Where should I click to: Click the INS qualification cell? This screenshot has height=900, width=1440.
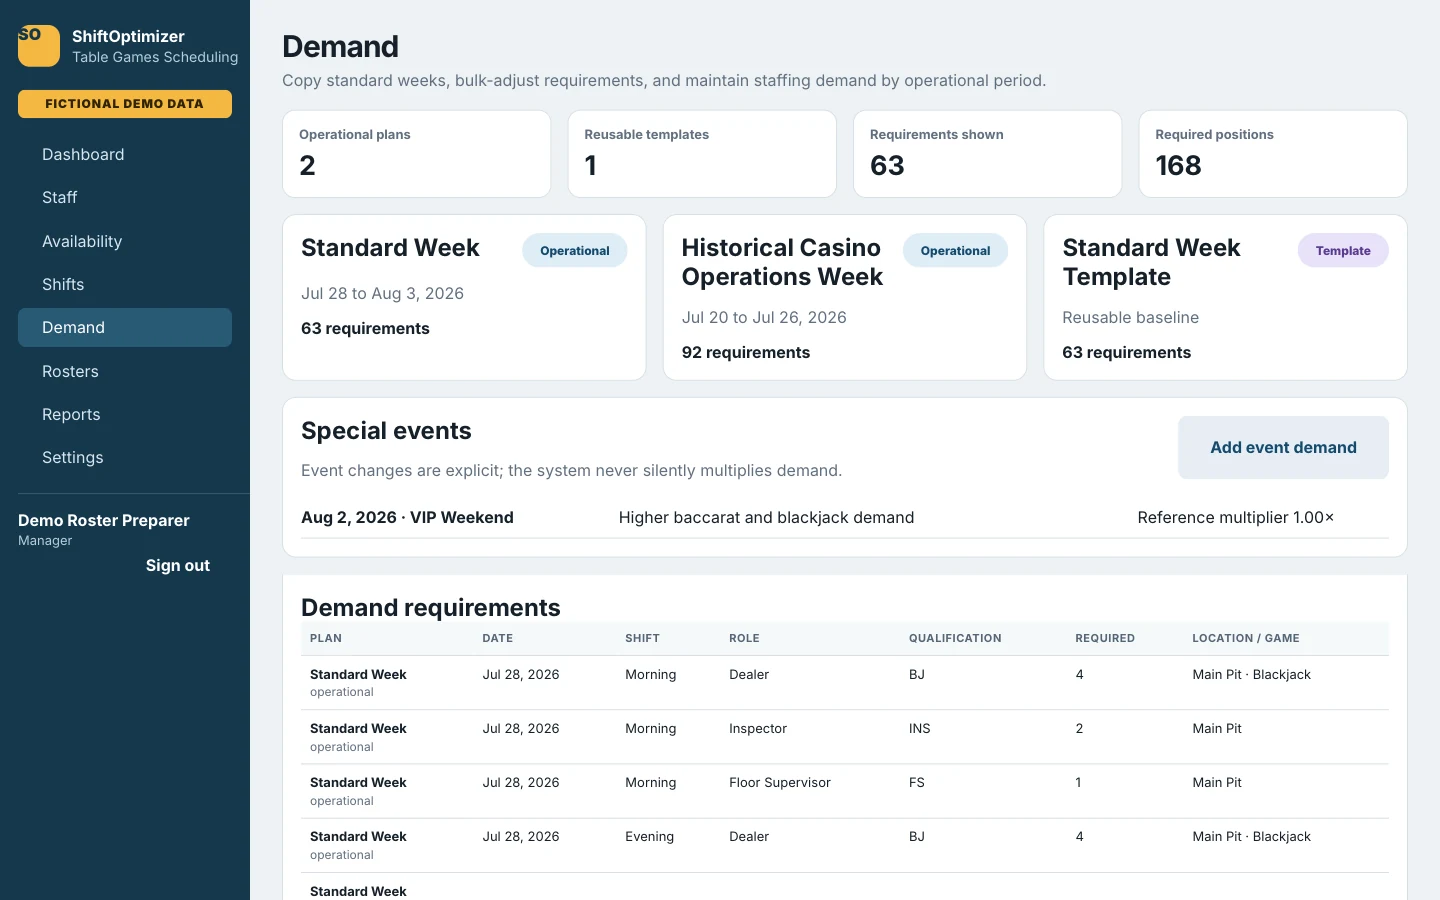[x=919, y=729]
